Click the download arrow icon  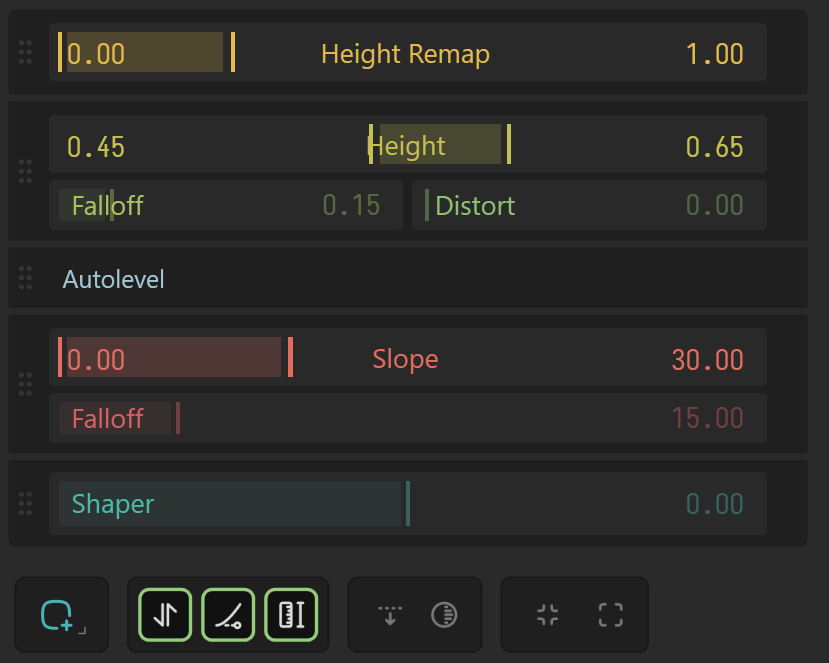click(x=389, y=614)
